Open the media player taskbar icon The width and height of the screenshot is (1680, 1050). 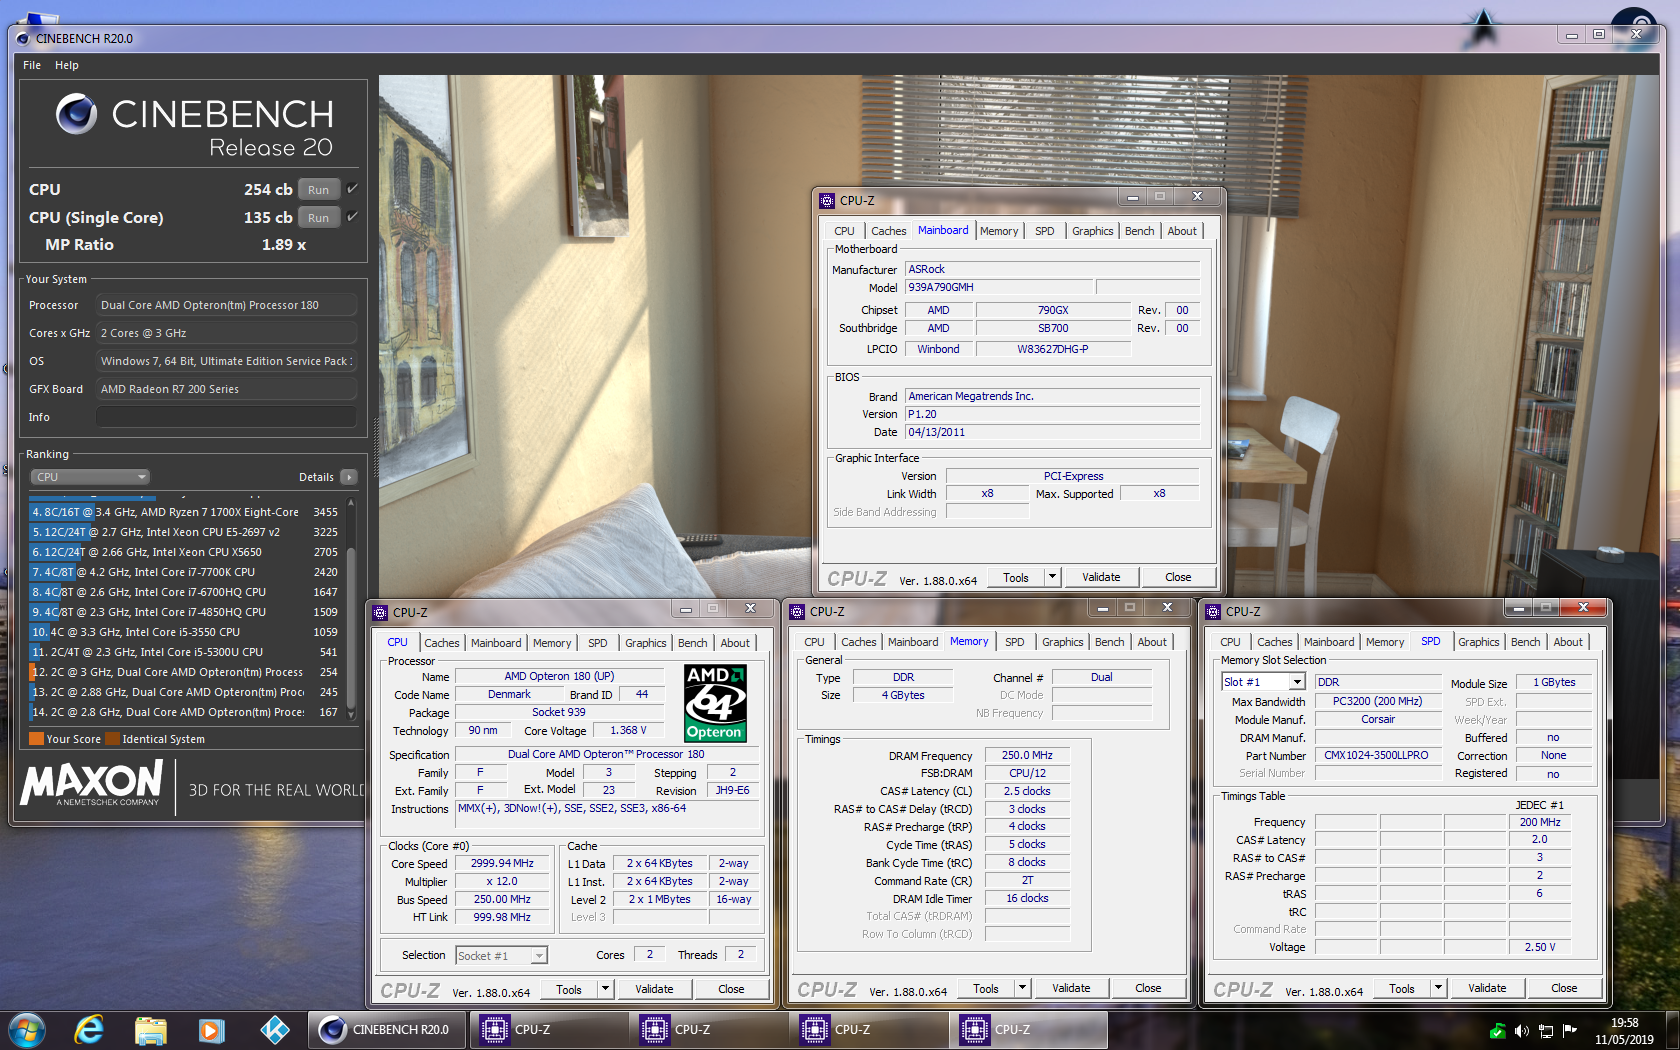coord(211,1029)
